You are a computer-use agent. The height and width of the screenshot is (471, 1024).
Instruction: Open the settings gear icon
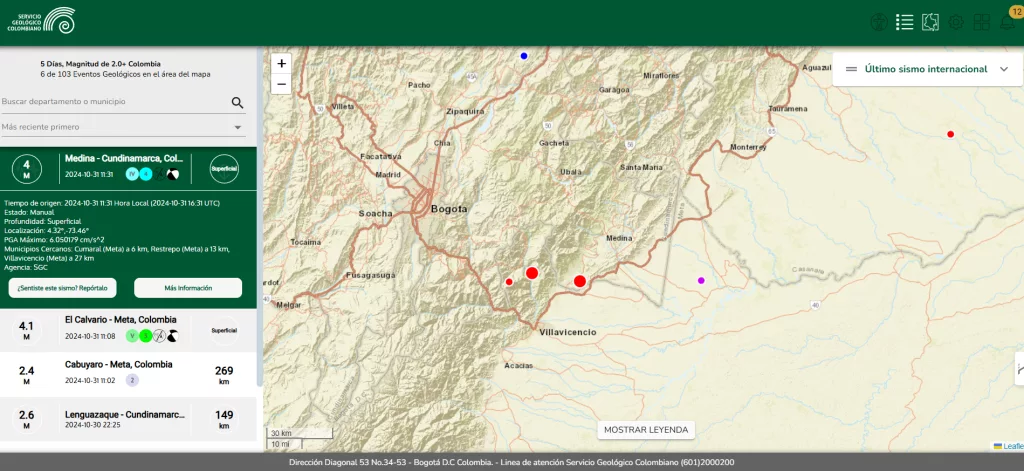(956, 22)
